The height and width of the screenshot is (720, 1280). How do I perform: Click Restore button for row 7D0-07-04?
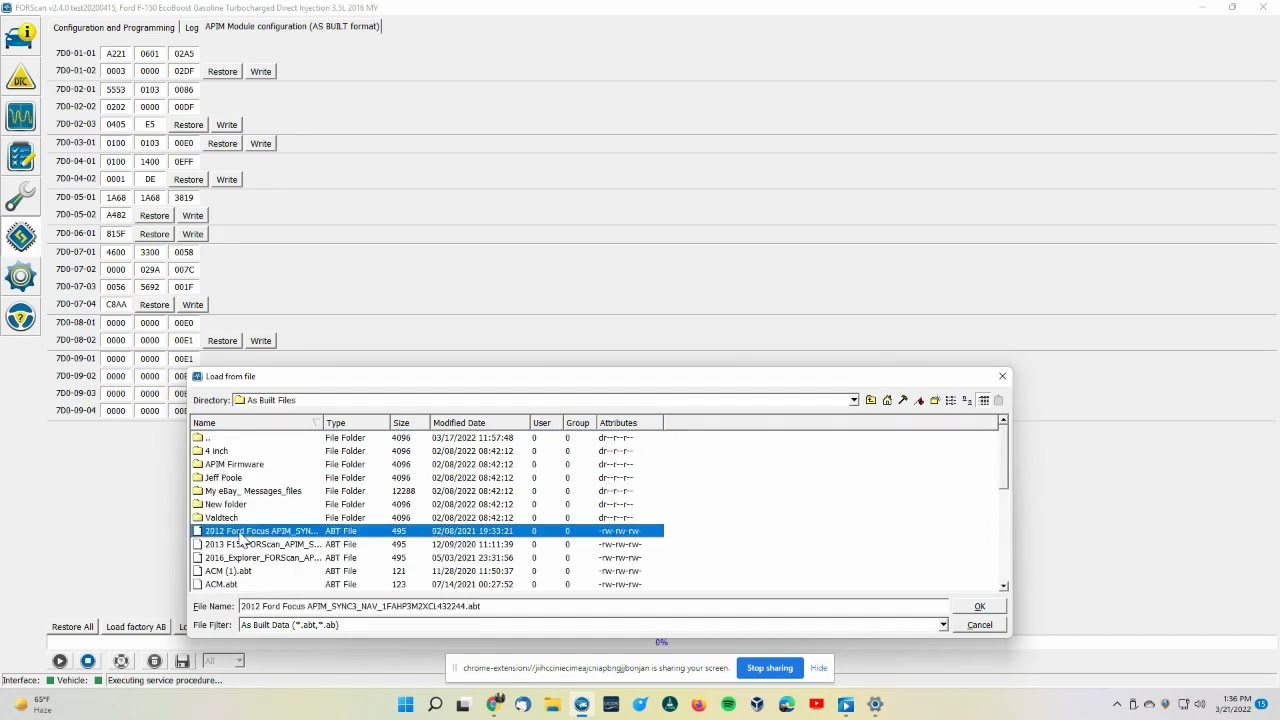154,305
